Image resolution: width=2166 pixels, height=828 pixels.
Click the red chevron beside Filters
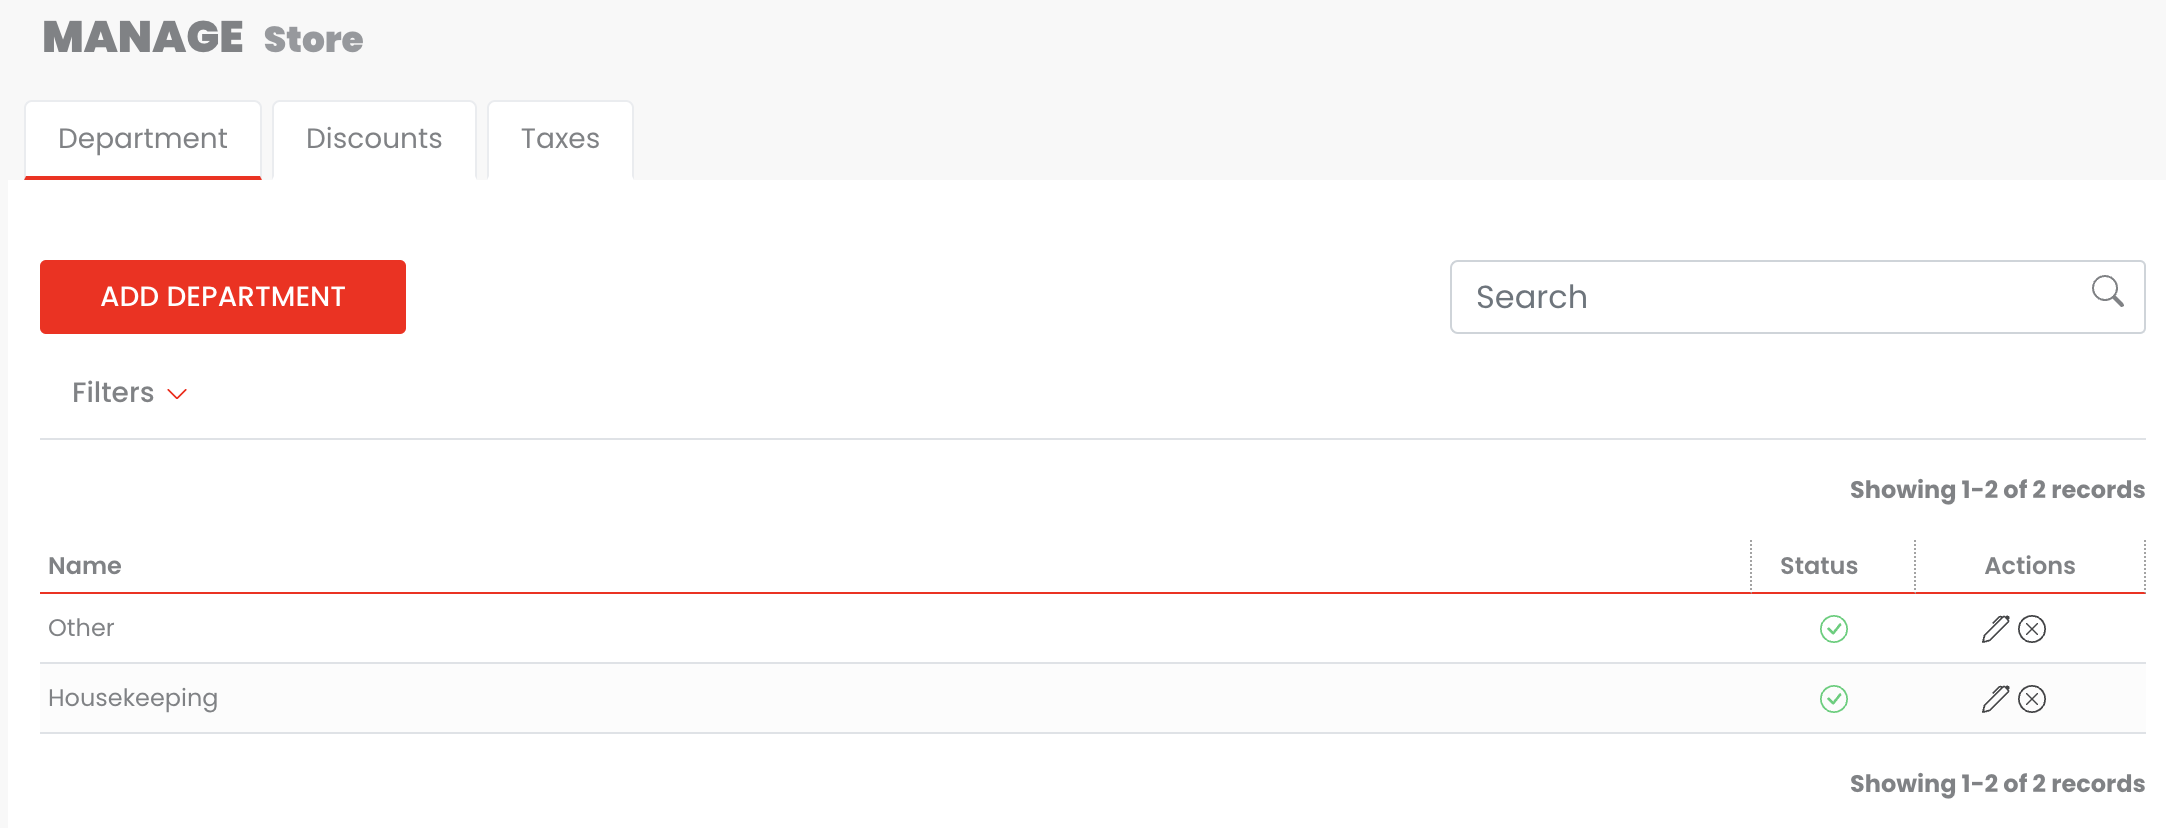click(x=177, y=394)
